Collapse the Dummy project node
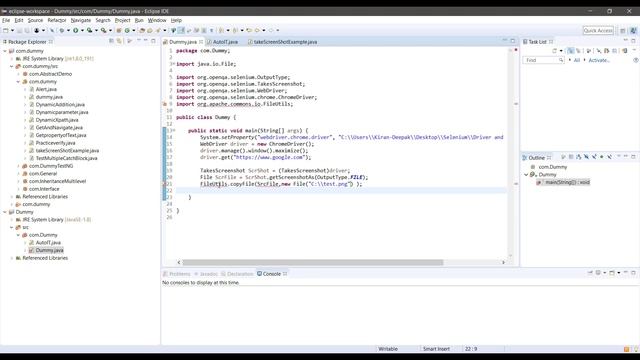 [x=5, y=212]
